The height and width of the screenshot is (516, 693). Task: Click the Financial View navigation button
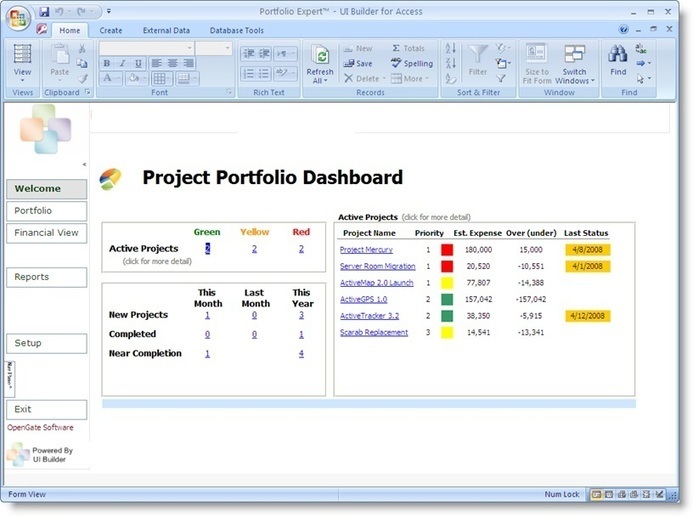click(x=46, y=233)
